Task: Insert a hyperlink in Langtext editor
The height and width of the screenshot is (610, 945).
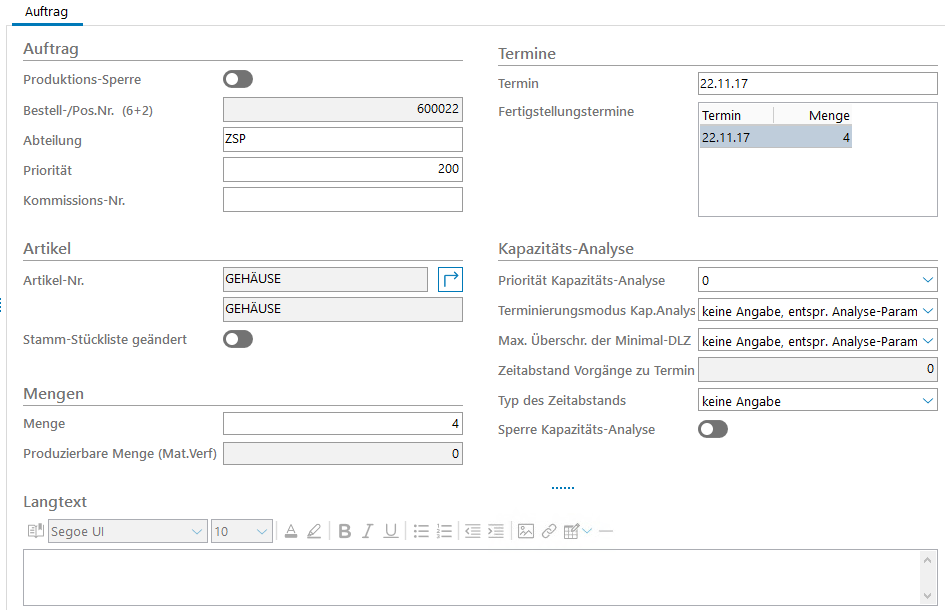Action: point(548,531)
